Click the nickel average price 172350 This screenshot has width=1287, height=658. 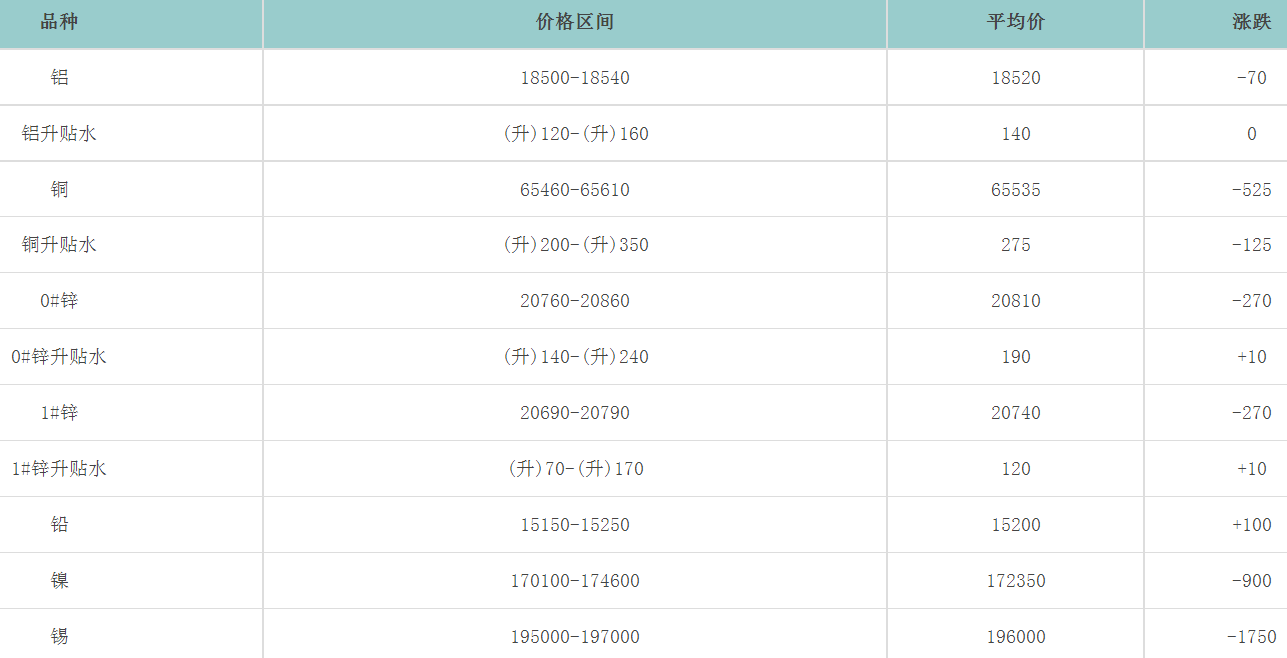(1016, 581)
